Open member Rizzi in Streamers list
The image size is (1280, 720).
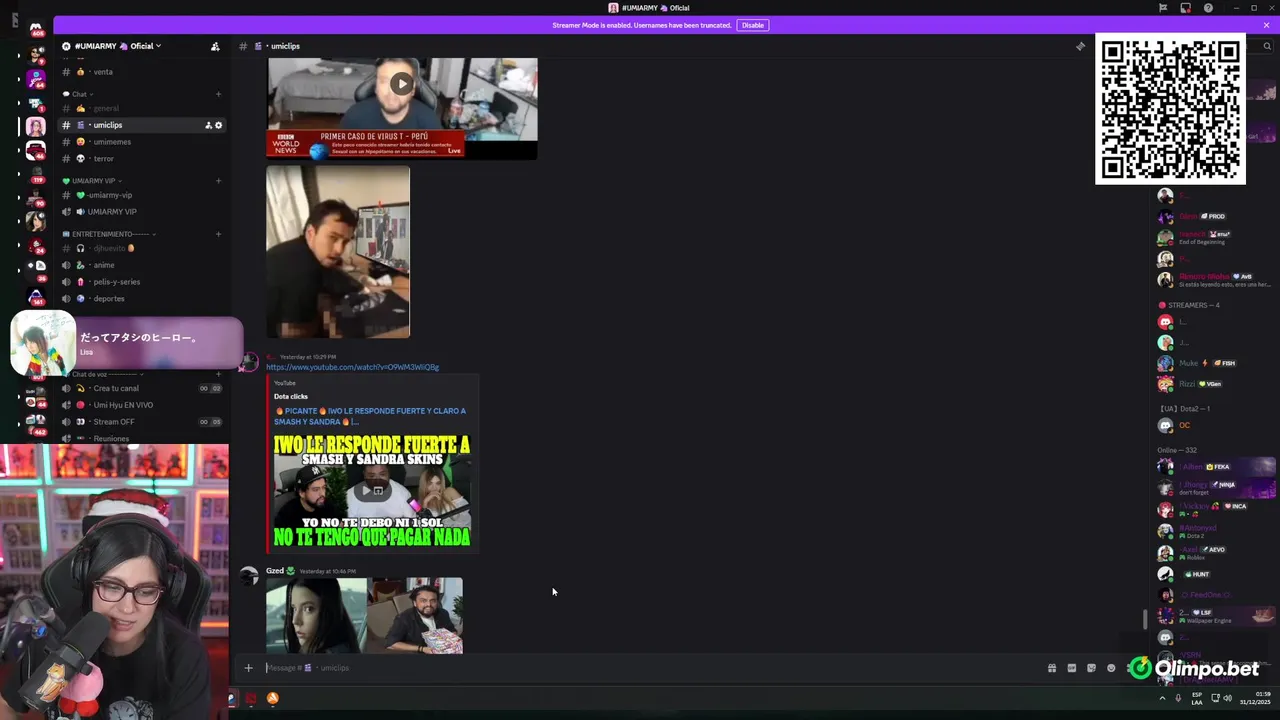1212,384
